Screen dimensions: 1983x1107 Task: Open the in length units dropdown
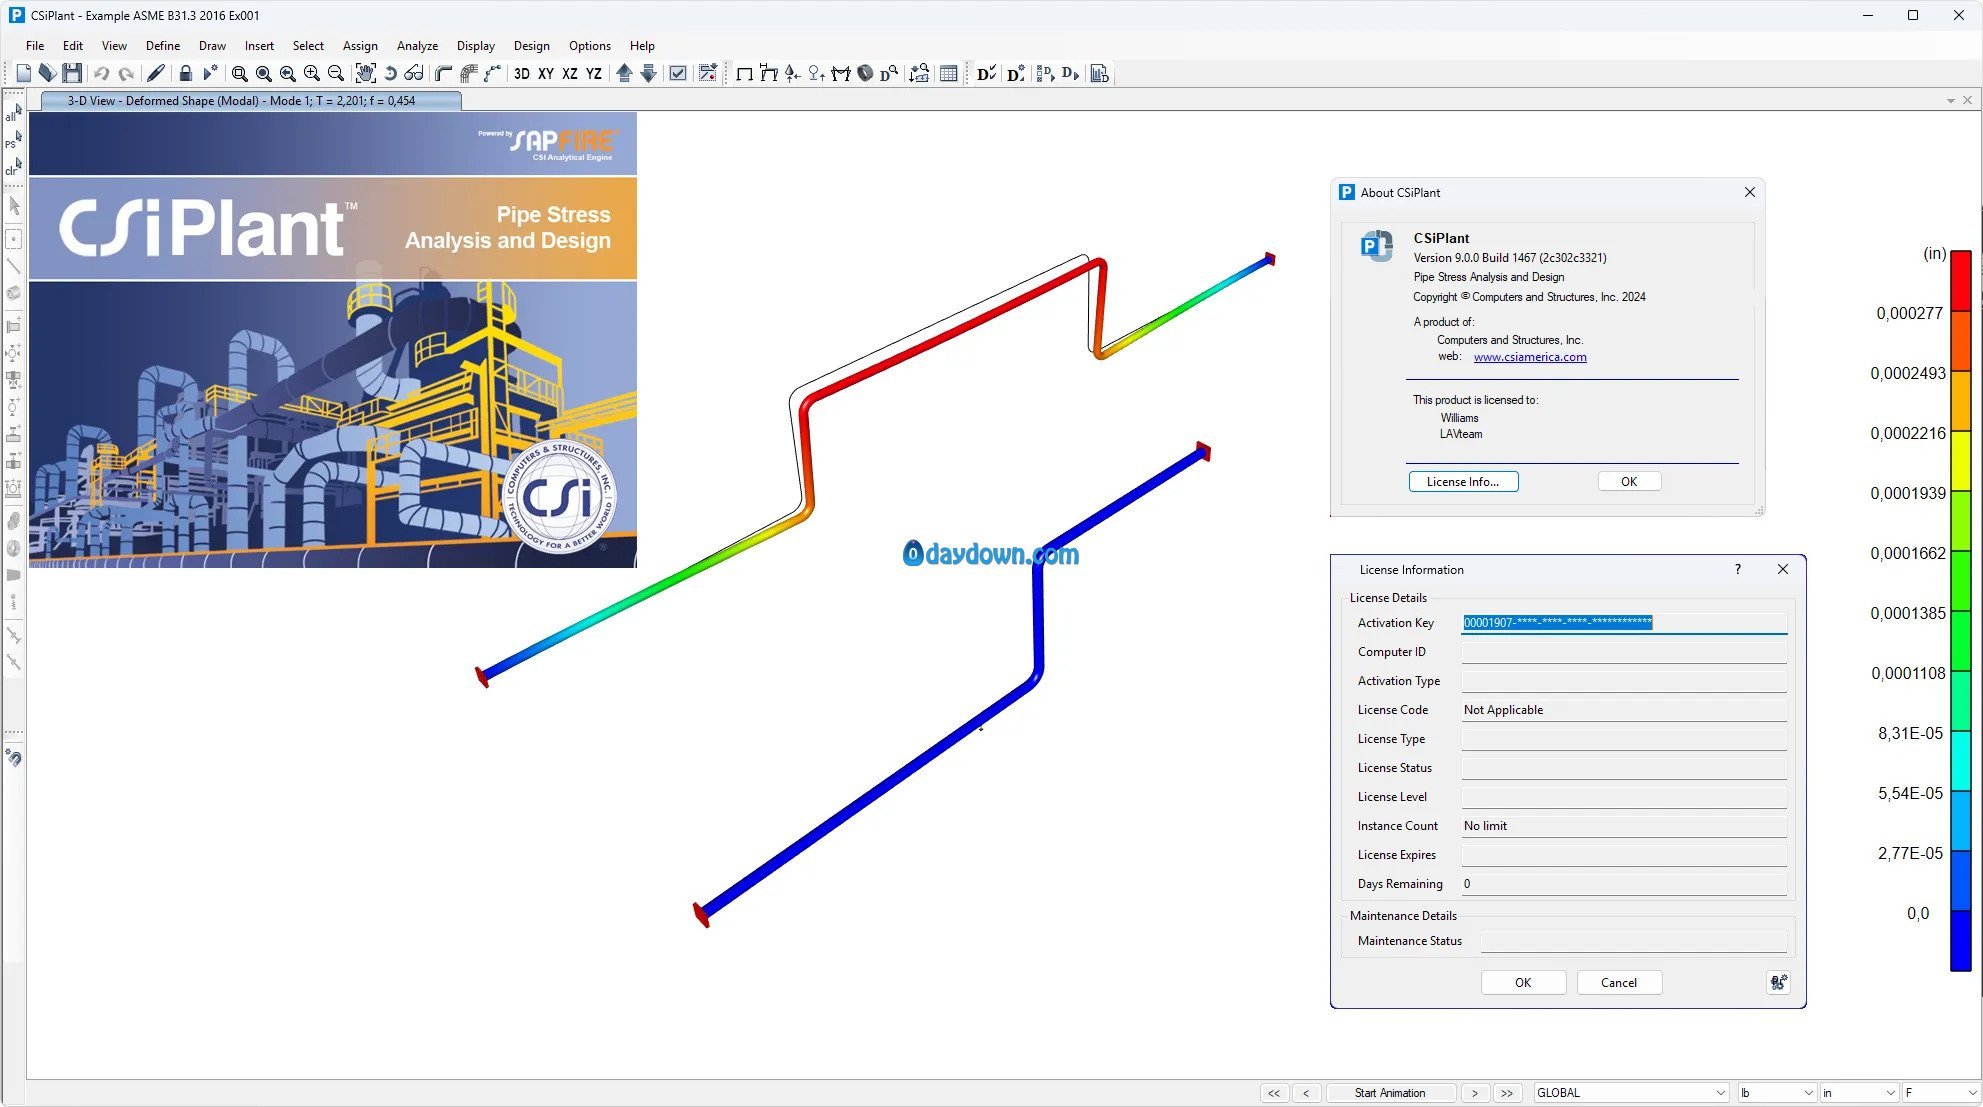pos(1859,1093)
